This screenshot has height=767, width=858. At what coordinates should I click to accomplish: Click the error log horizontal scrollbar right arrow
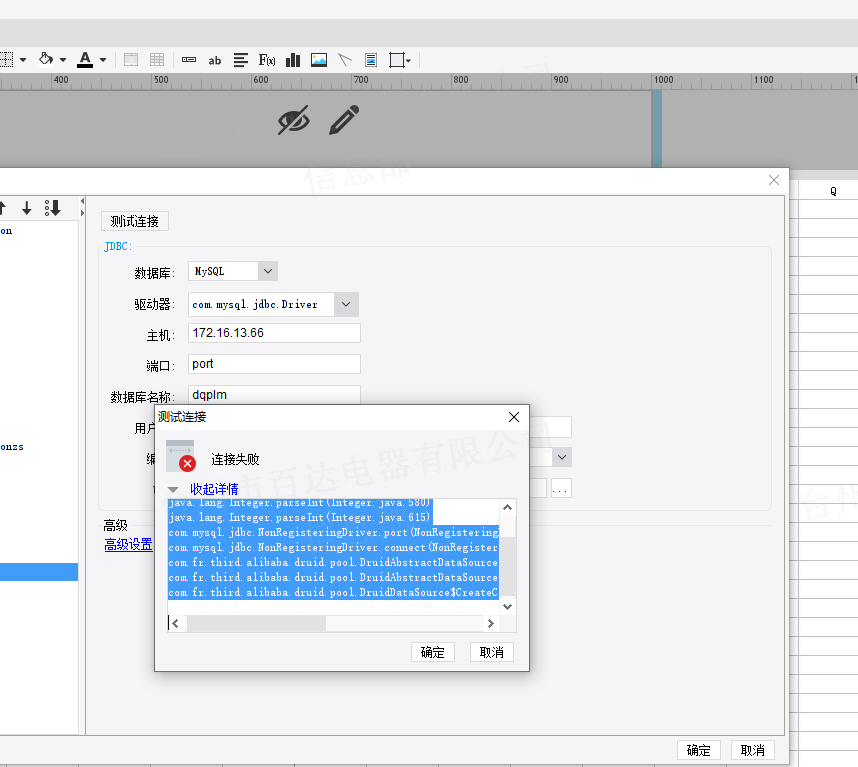(x=490, y=623)
